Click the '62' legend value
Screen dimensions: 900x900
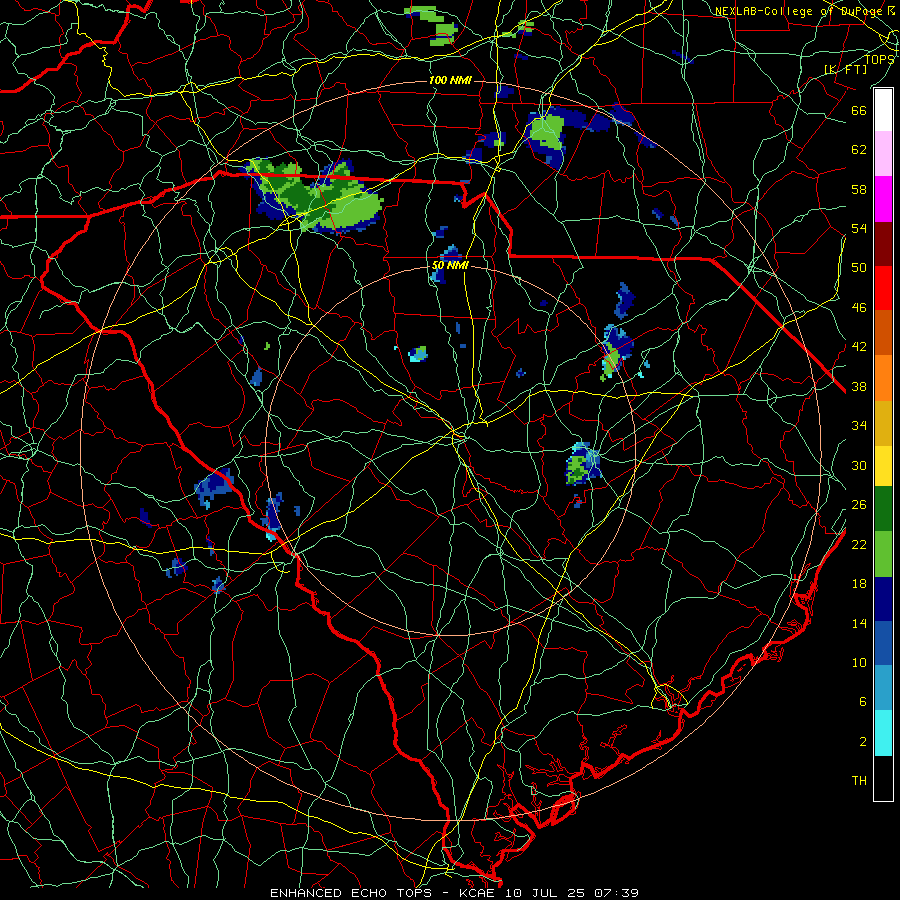(x=859, y=150)
